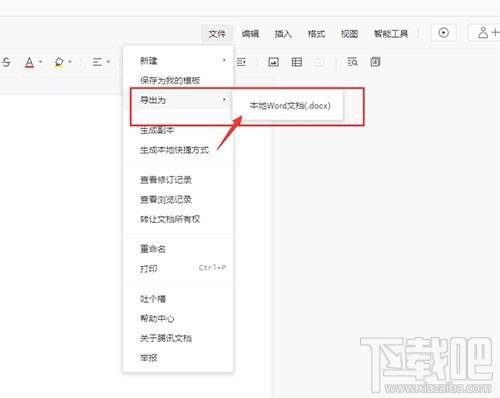Open the 插入 menu
Screen dimensions: 500x398
[x=283, y=34]
